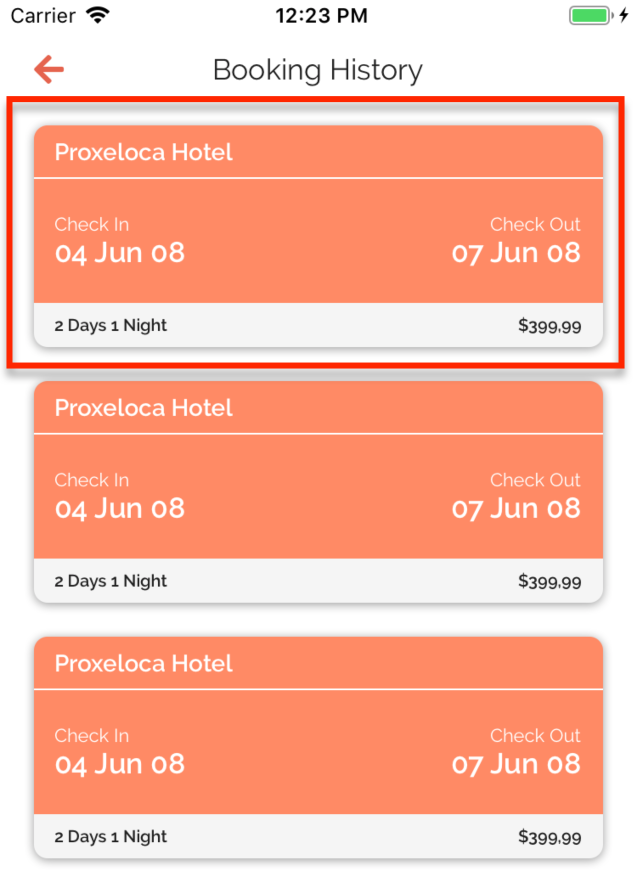Tap the Proxeloca Hotel name on second card
Screen dimensions: 636x876
pos(143,407)
